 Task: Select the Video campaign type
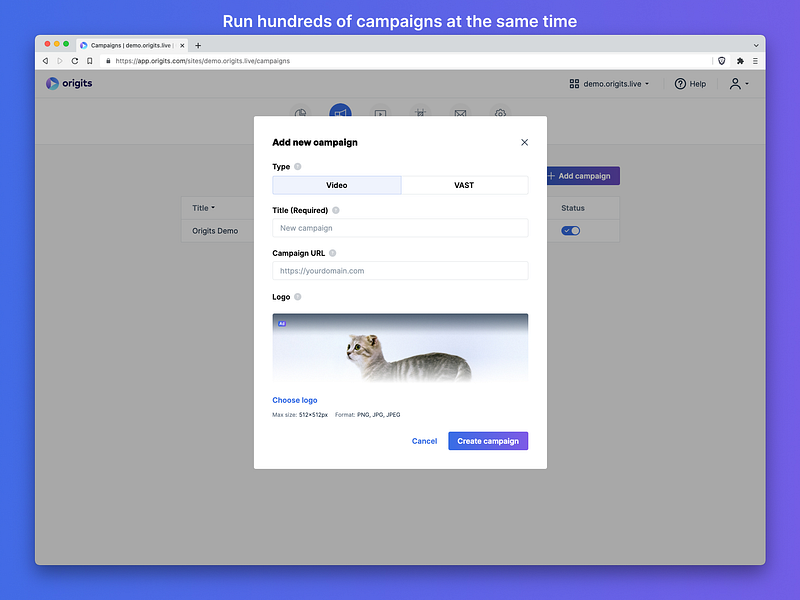pos(337,185)
